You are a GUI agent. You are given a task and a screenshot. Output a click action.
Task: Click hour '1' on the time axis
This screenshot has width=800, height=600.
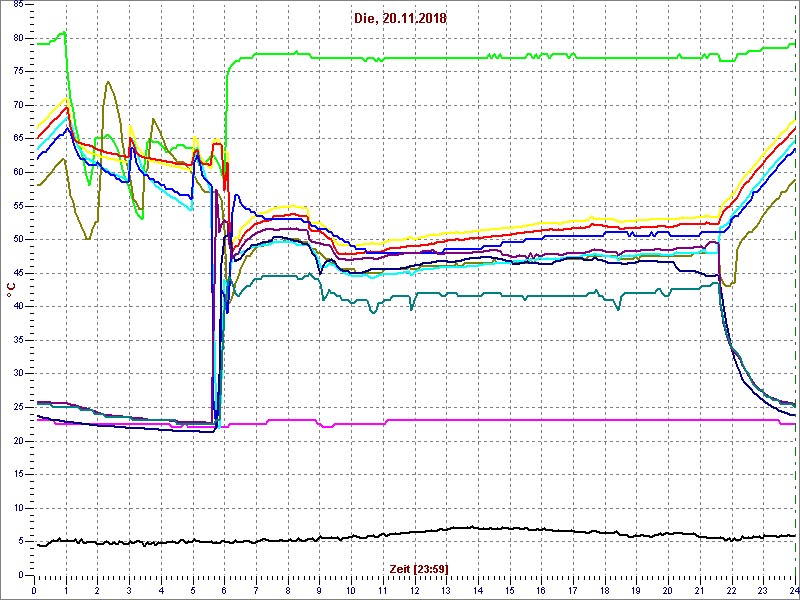66,588
